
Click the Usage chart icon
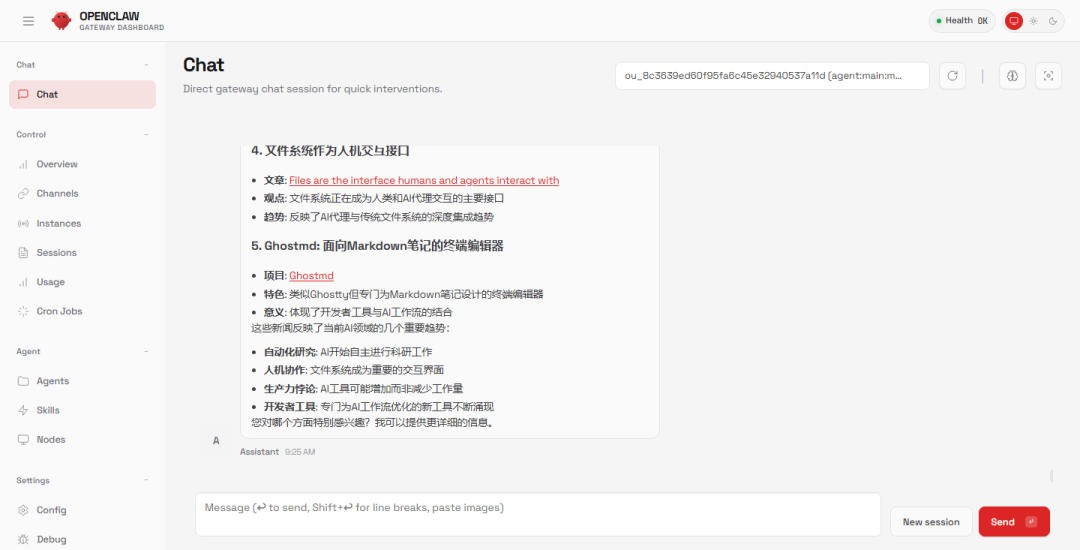(x=23, y=282)
